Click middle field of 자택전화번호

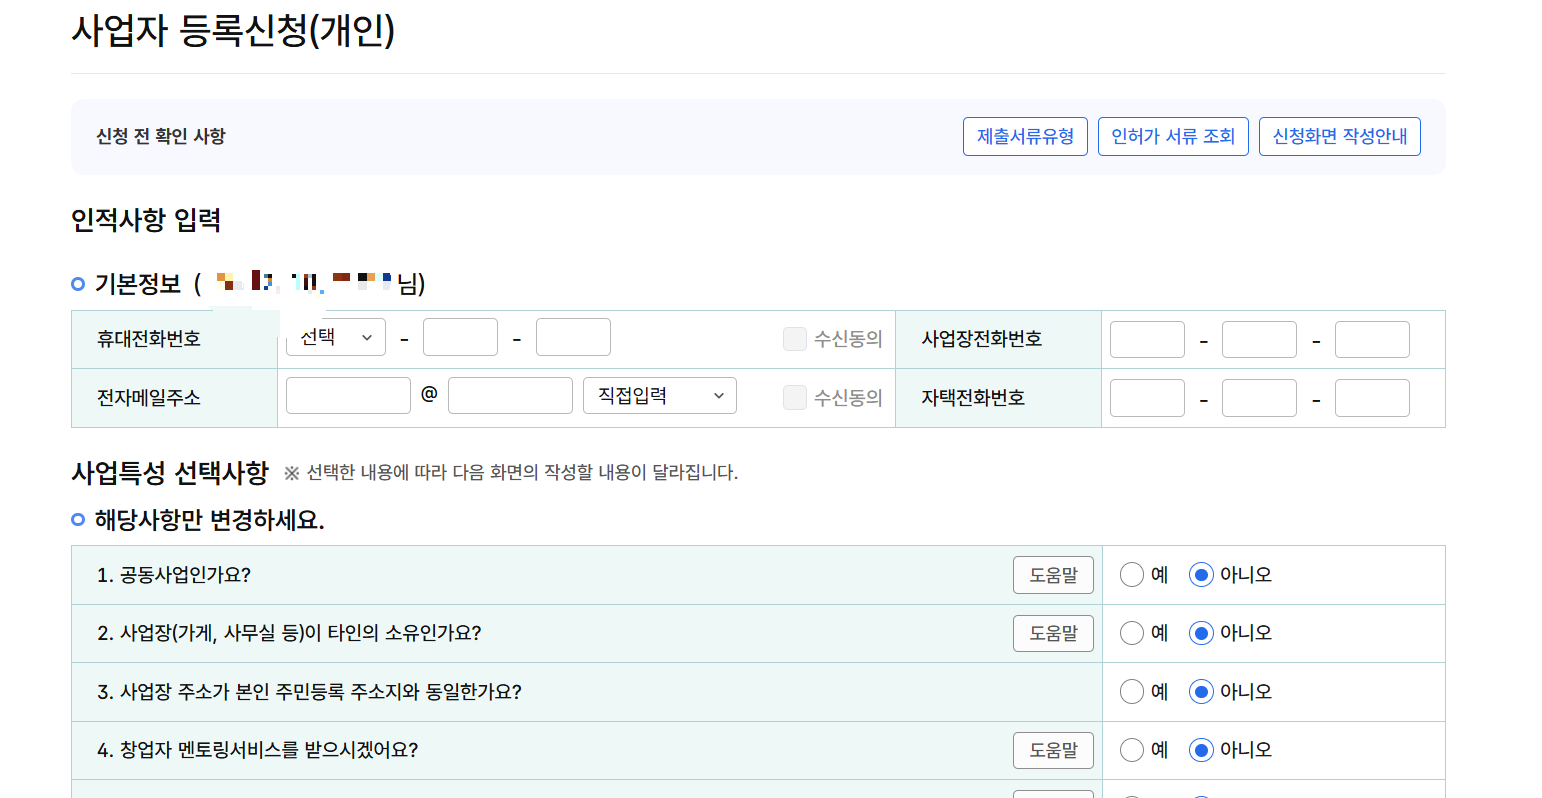coord(1259,398)
